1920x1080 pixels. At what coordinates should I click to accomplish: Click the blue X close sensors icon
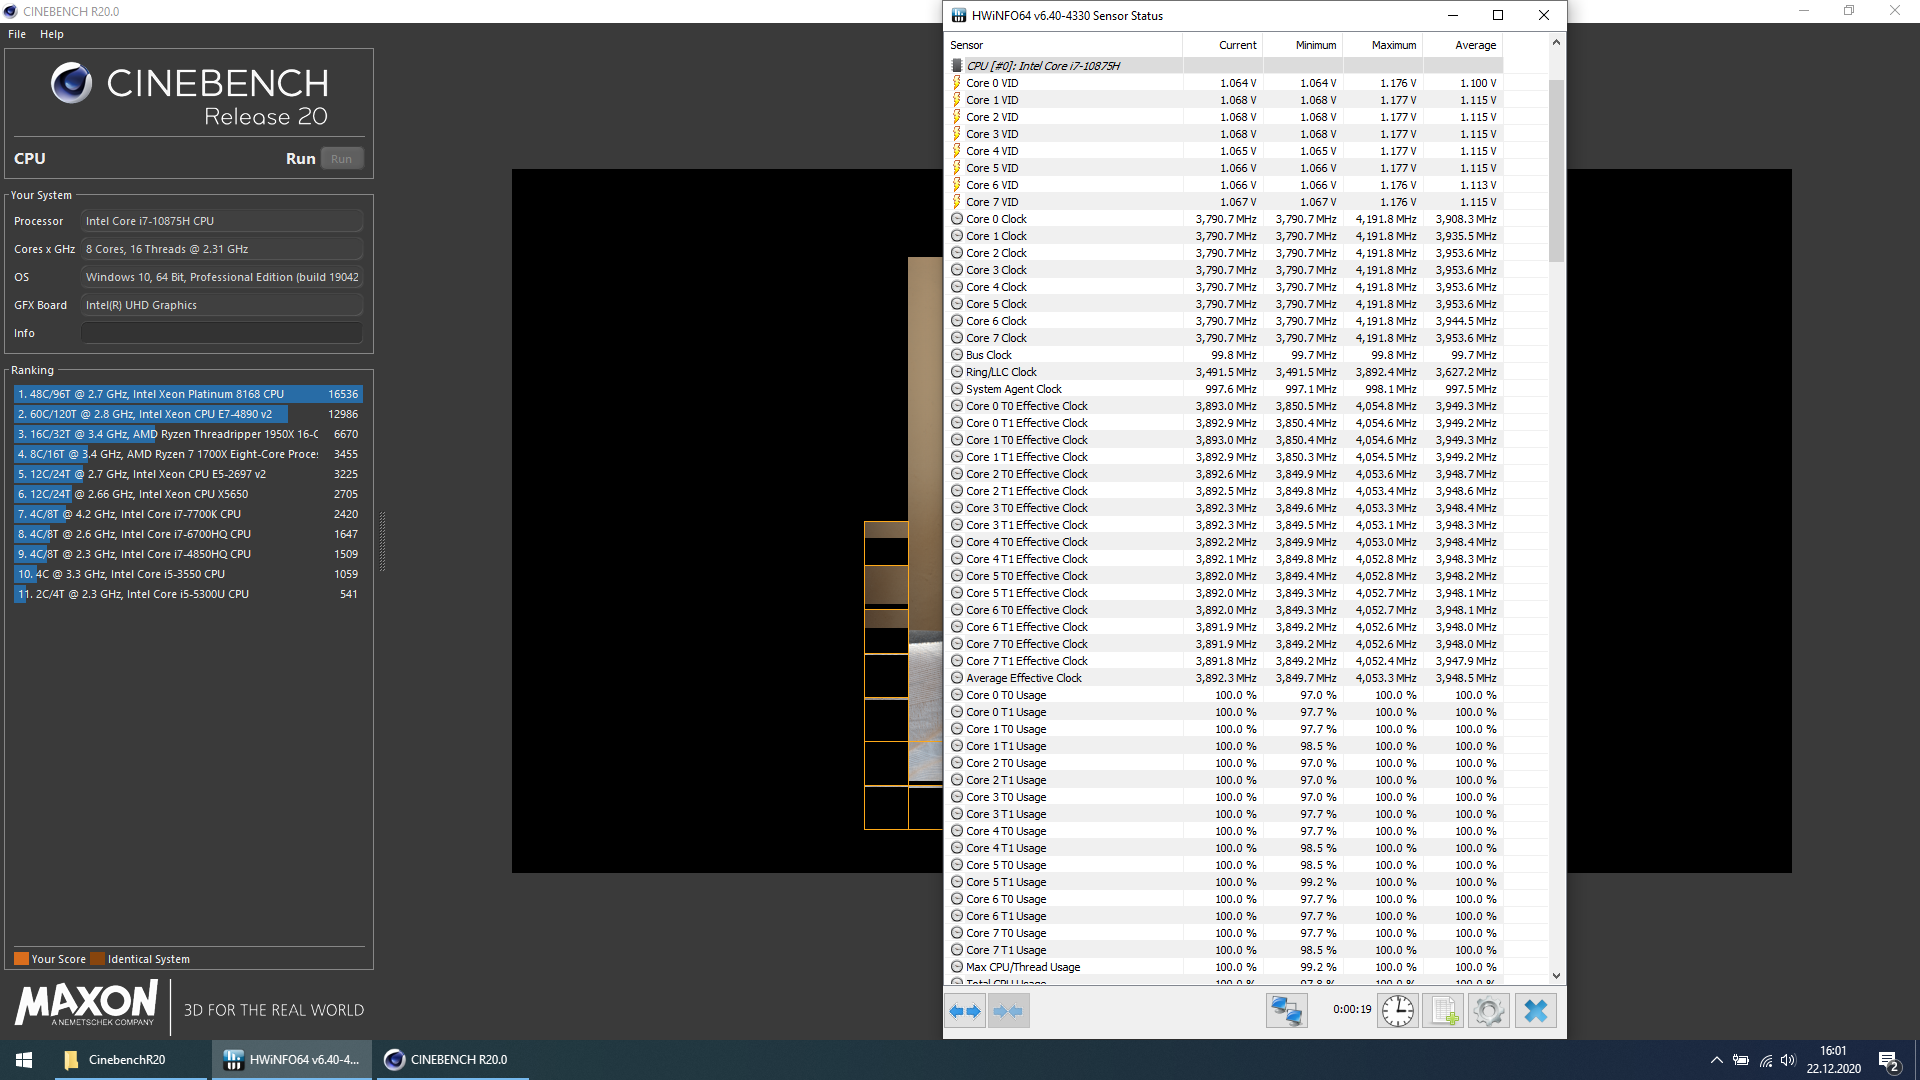tap(1536, 1011)
